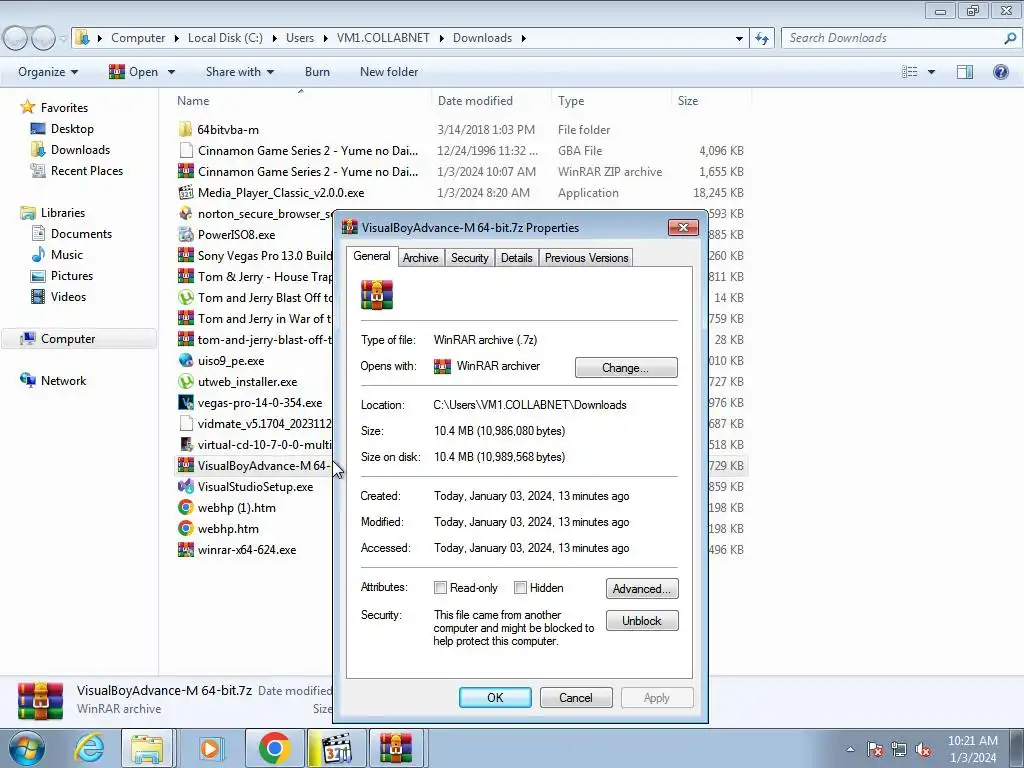Image resolution: width=1024 pixels, height=768 pixels.
Task: Show hidden tray icons arrow
Action: [x=850, y=749]
